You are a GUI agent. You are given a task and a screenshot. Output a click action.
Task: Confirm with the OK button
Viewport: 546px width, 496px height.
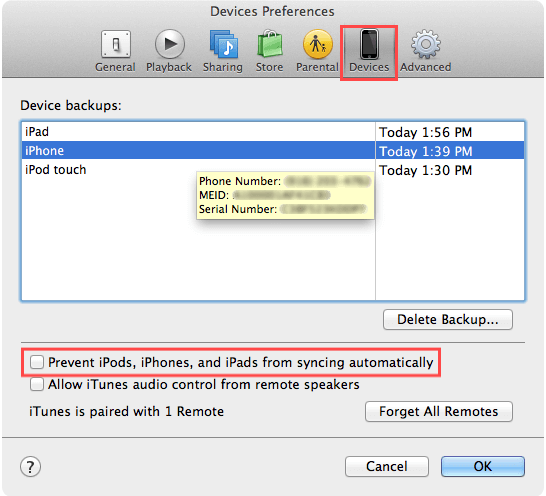pos(483,466)
